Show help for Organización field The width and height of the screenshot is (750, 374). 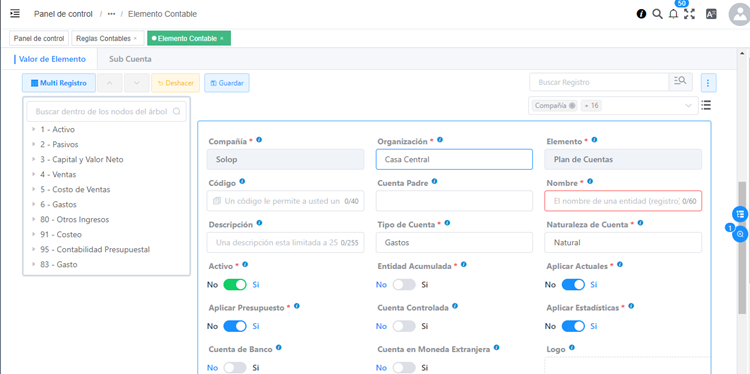coord(440,140)
